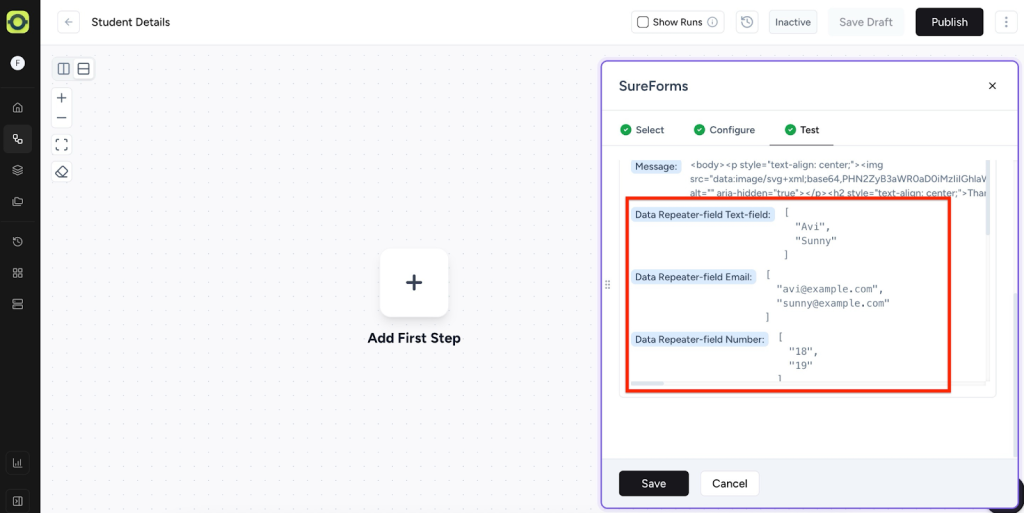Open the three-dot more options menu
Image resolution: width=1024 pixels, height=513 pixels.
click(1004, 22)
